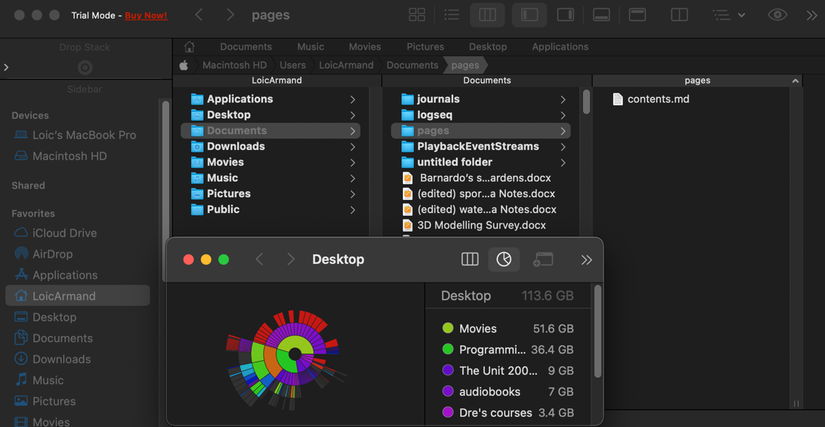
Task: Open the dual pane browser view
Action: click(679, 15)
